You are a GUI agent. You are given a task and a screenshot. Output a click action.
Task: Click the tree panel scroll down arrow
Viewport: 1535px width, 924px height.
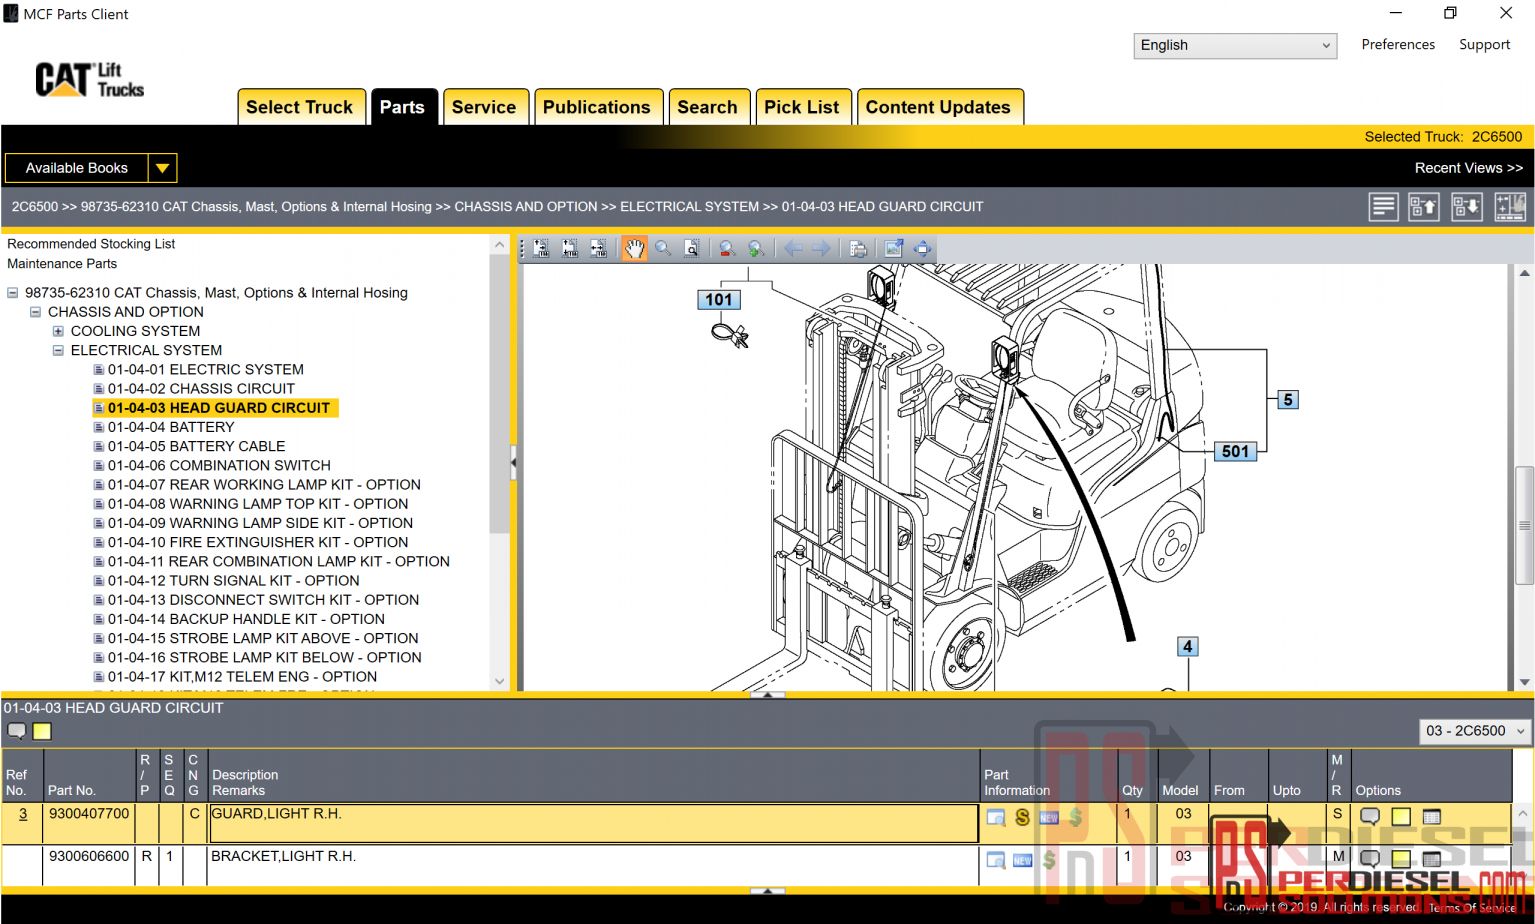[x=500, y=681]
